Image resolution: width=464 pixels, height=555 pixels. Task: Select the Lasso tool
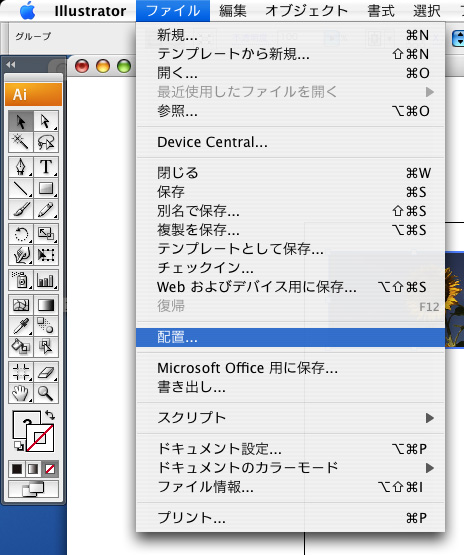coord(46,142)
